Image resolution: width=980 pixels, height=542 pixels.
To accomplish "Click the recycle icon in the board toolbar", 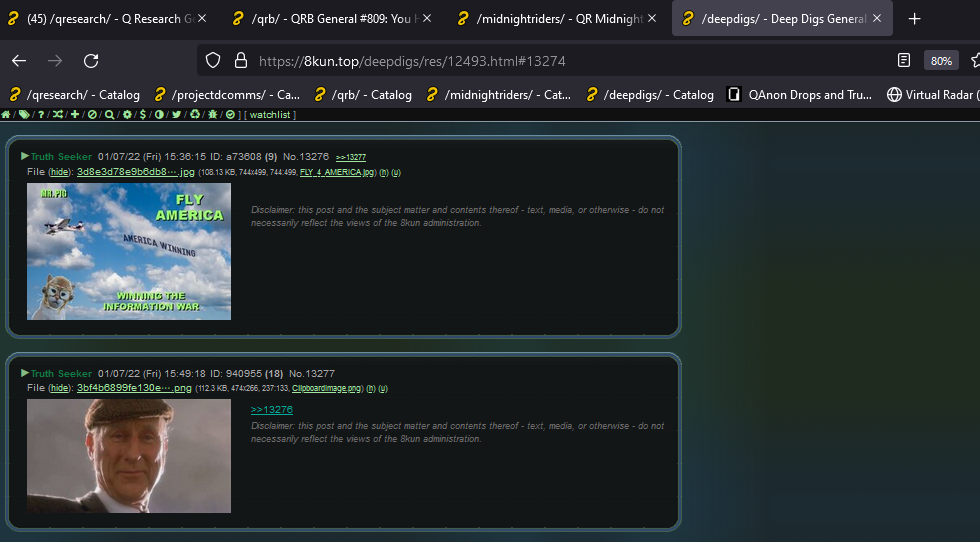I will (x=195, y=114).
